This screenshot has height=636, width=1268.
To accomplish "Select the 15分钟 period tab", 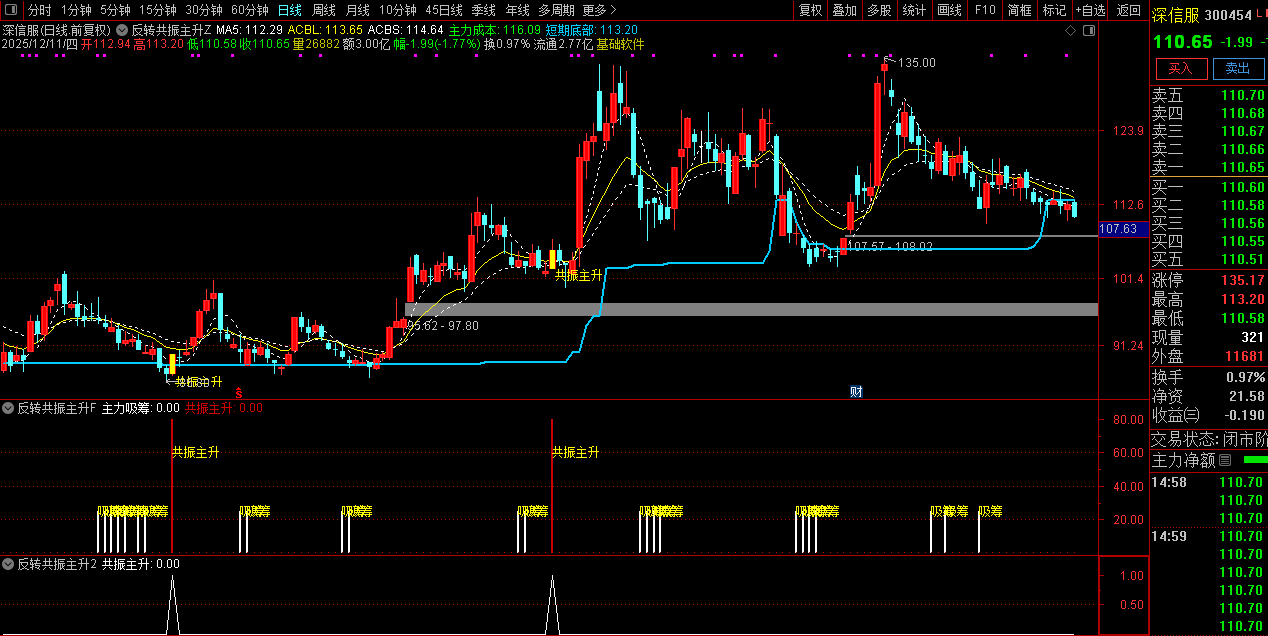I will (x=157, y=10).
